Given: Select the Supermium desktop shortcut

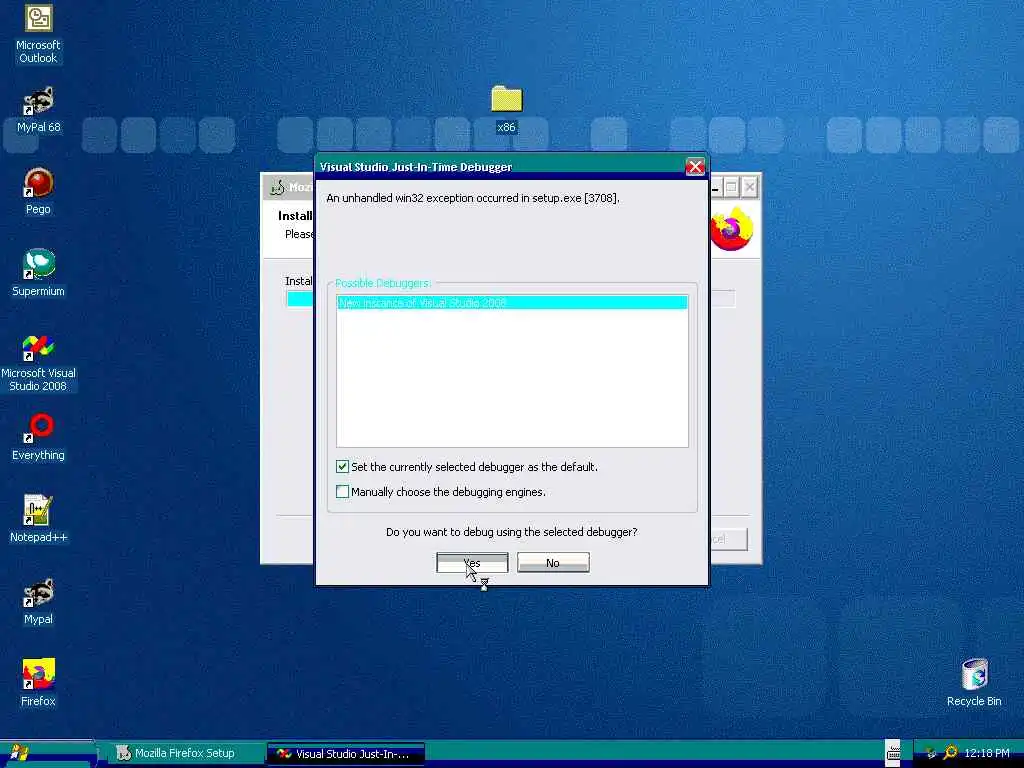Looking at the screenshot, I should click(x=38, y=274).
